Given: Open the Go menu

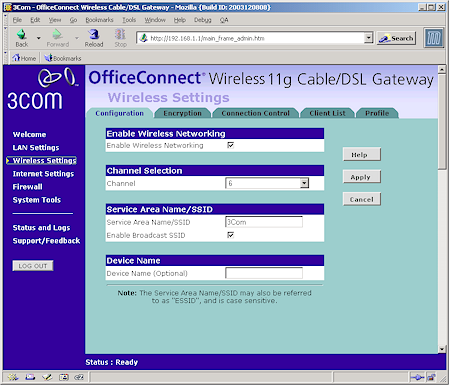Looking at the screenshot, I should pos(73,20).
